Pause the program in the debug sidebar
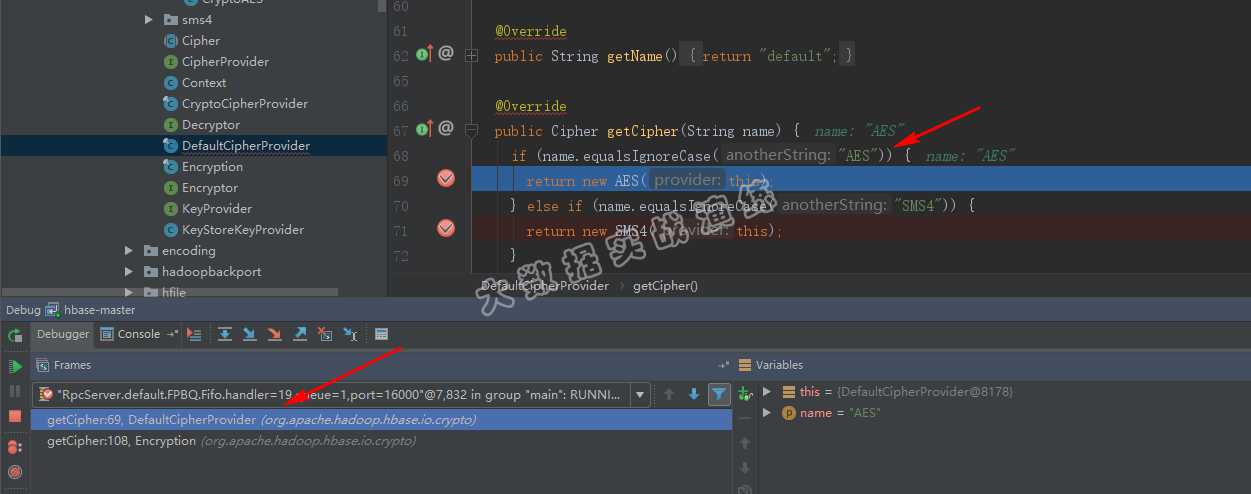Image resolution: width=1251 pixels, height=494 pixels. click(15, 391)
